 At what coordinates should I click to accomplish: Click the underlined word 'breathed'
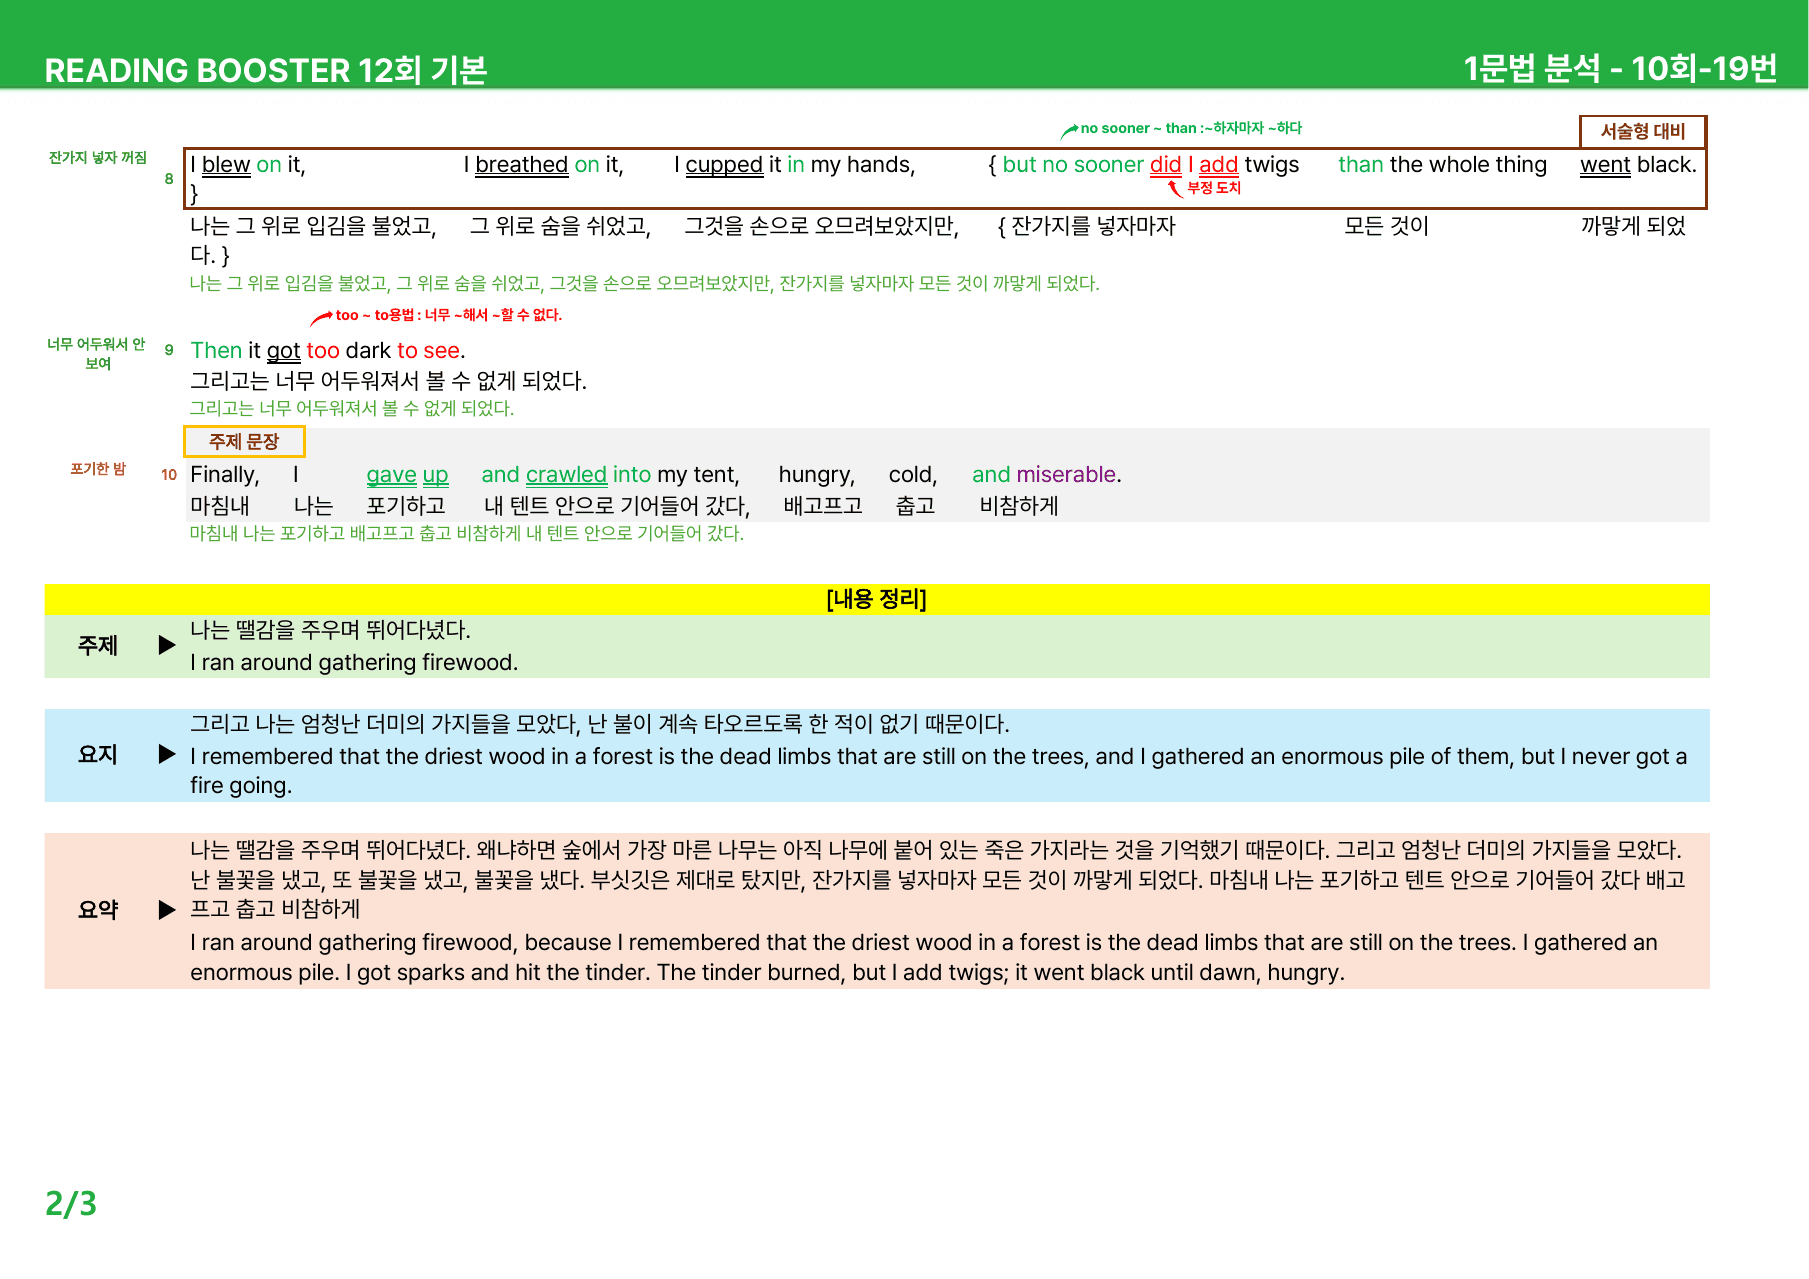[522, 165]
